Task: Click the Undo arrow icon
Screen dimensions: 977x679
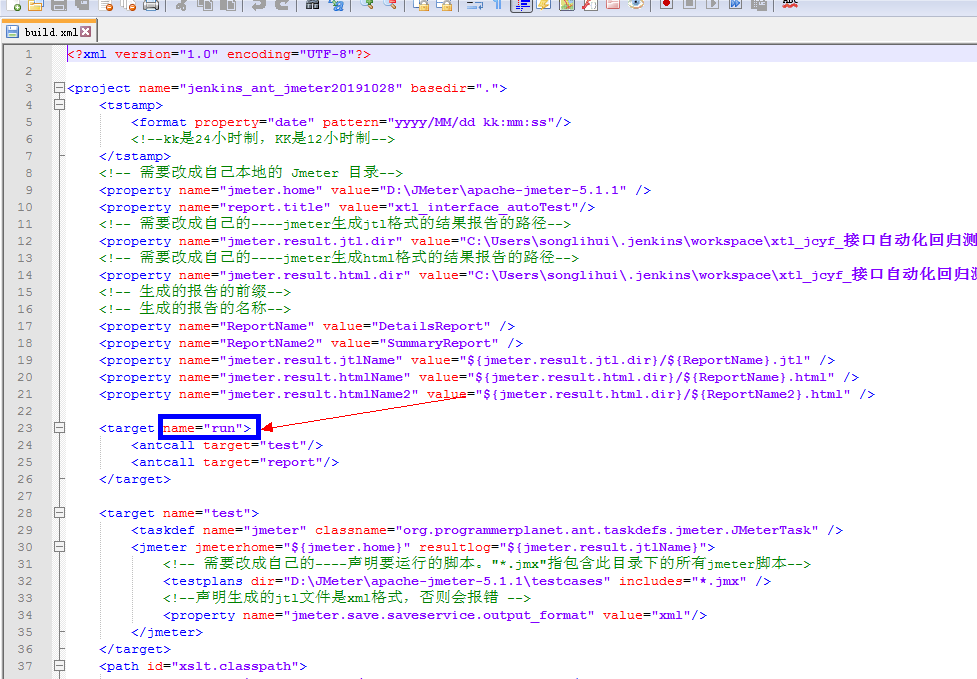Action: [x=259, y=5]
